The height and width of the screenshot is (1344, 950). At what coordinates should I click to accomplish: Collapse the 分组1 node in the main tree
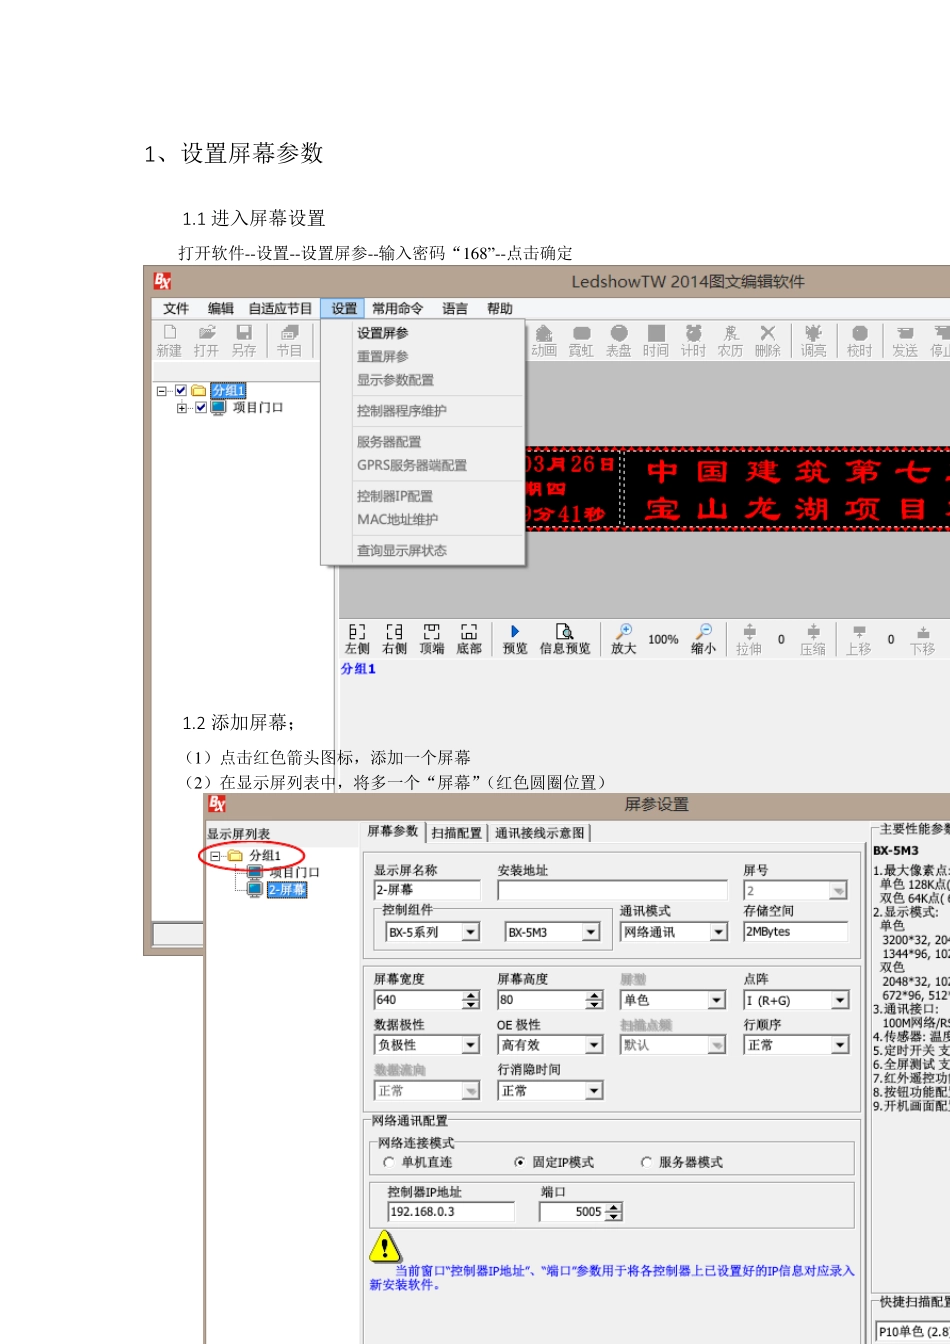point(161,390)
